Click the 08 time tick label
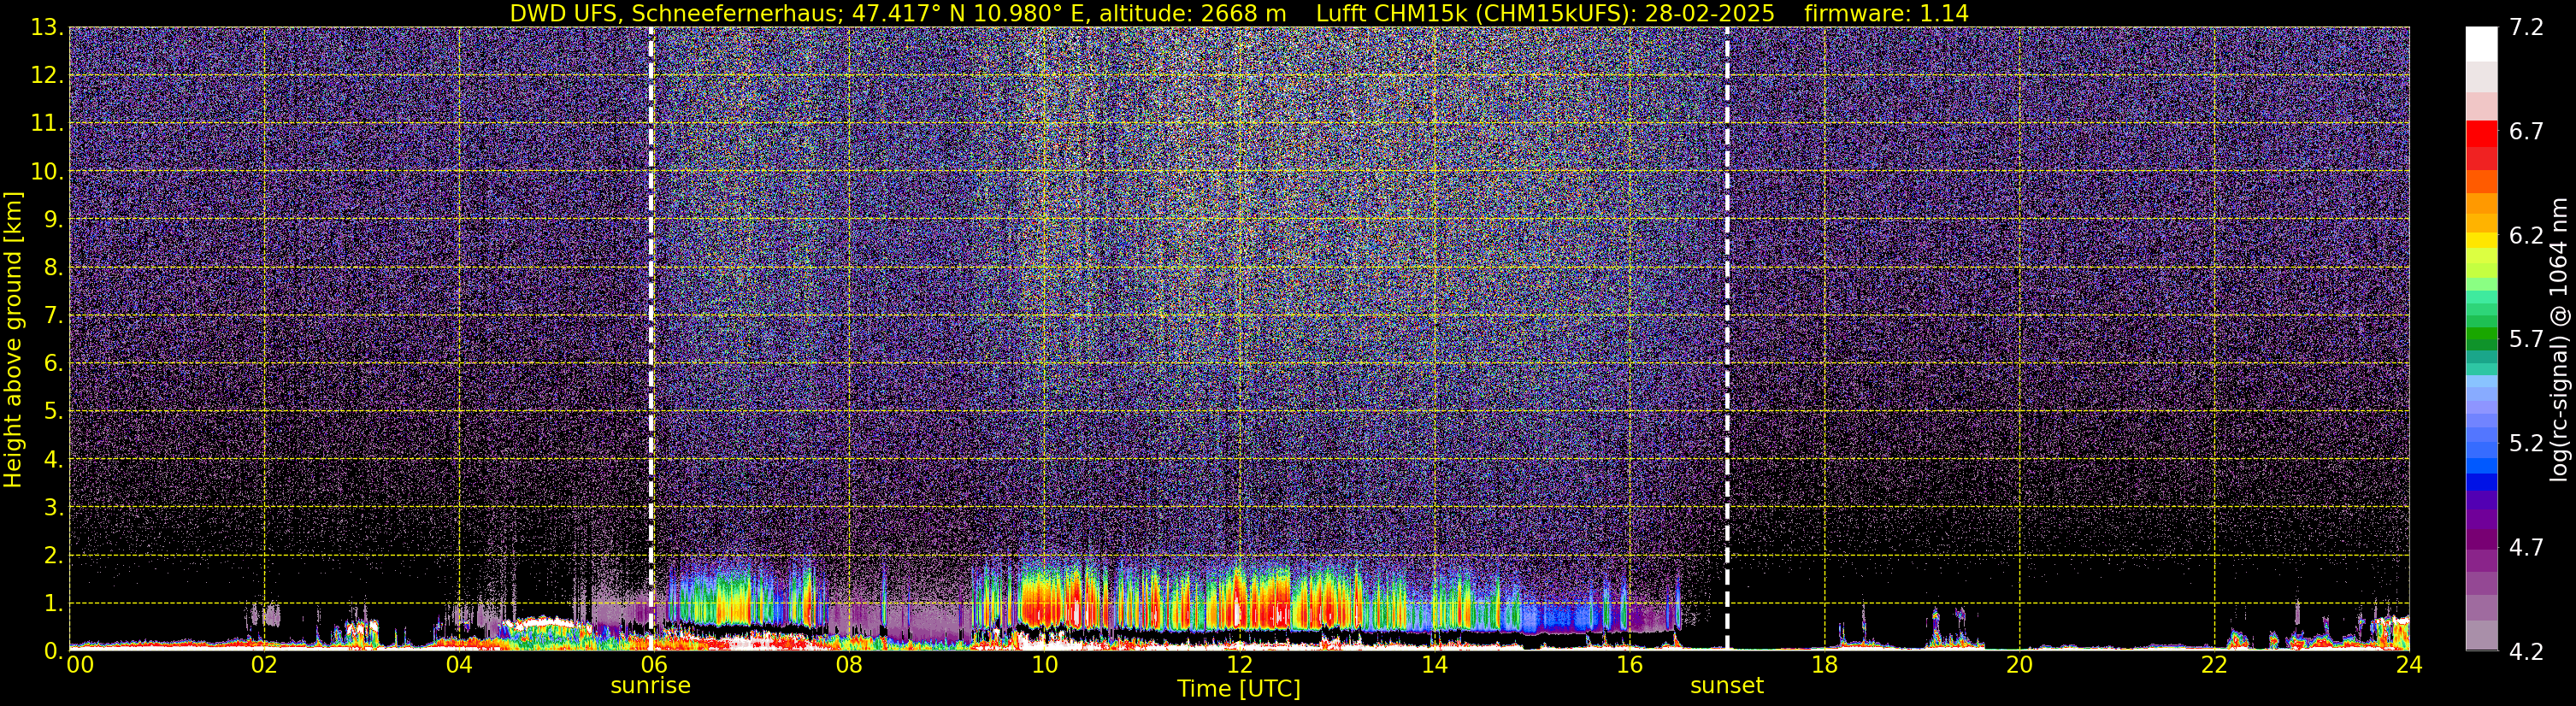Screen dimensions: 2576x706 pos(849,665)
